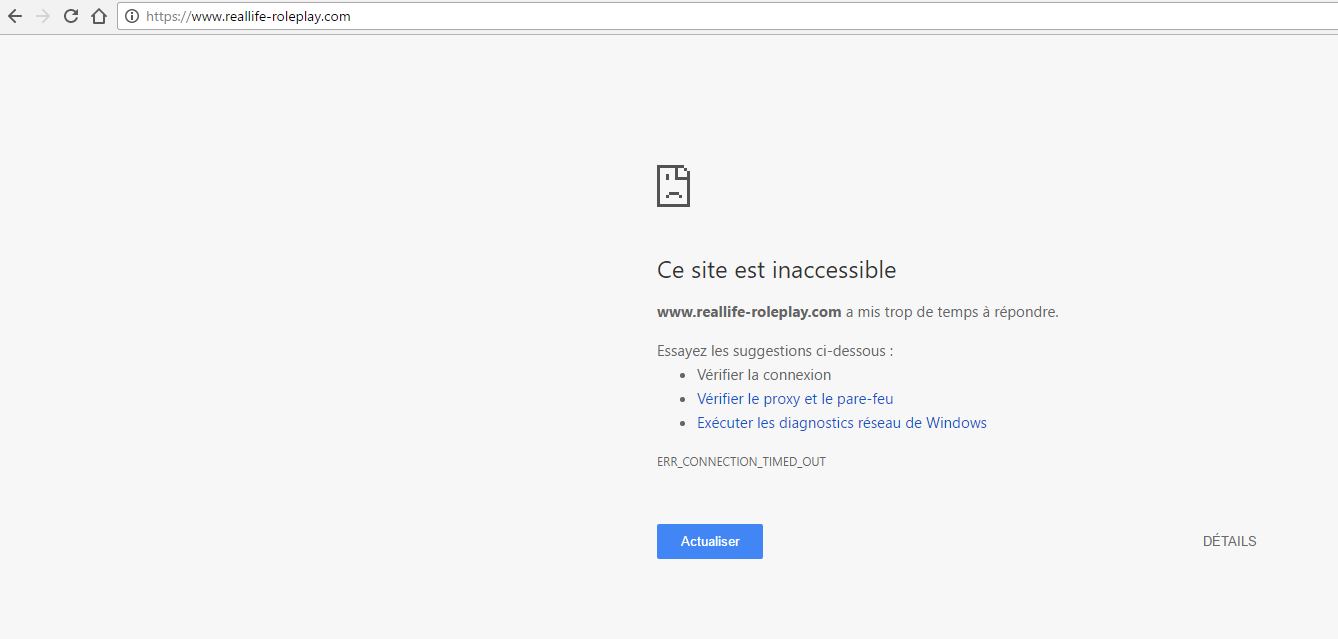
Task: Open the 'Vérifier le proxy et le pare-feu' link
Action: coord(795,398)
